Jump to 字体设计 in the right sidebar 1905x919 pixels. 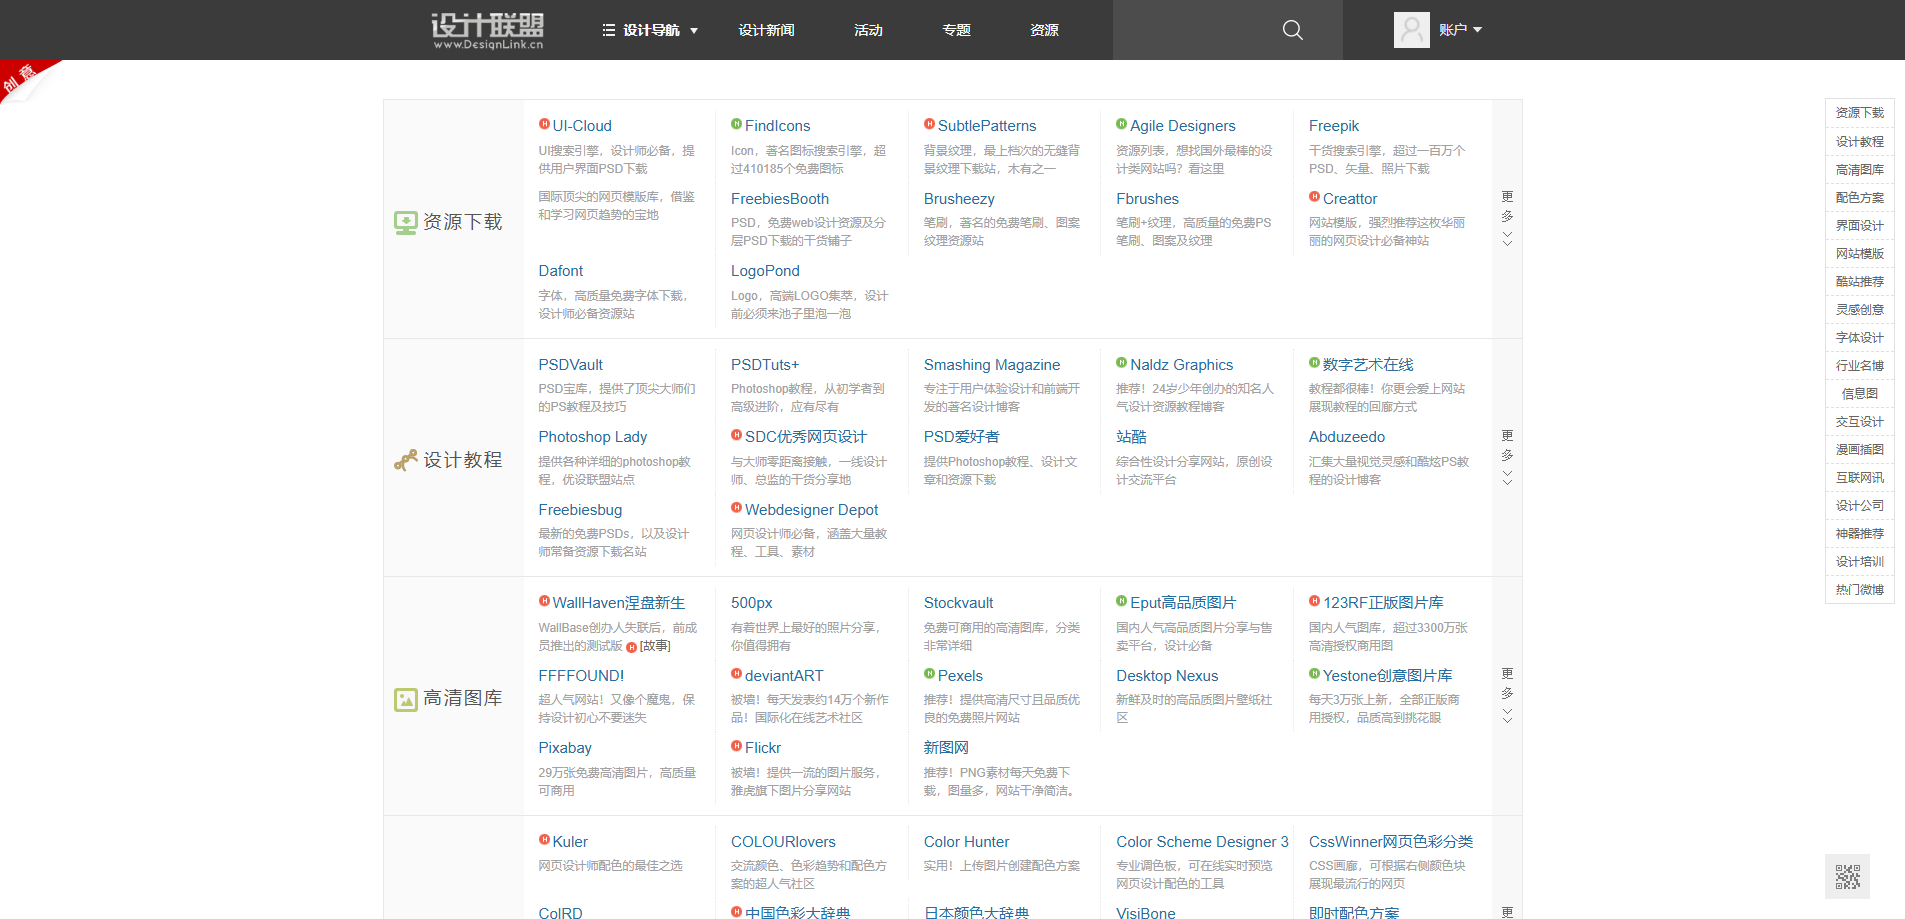(1859, 338)
